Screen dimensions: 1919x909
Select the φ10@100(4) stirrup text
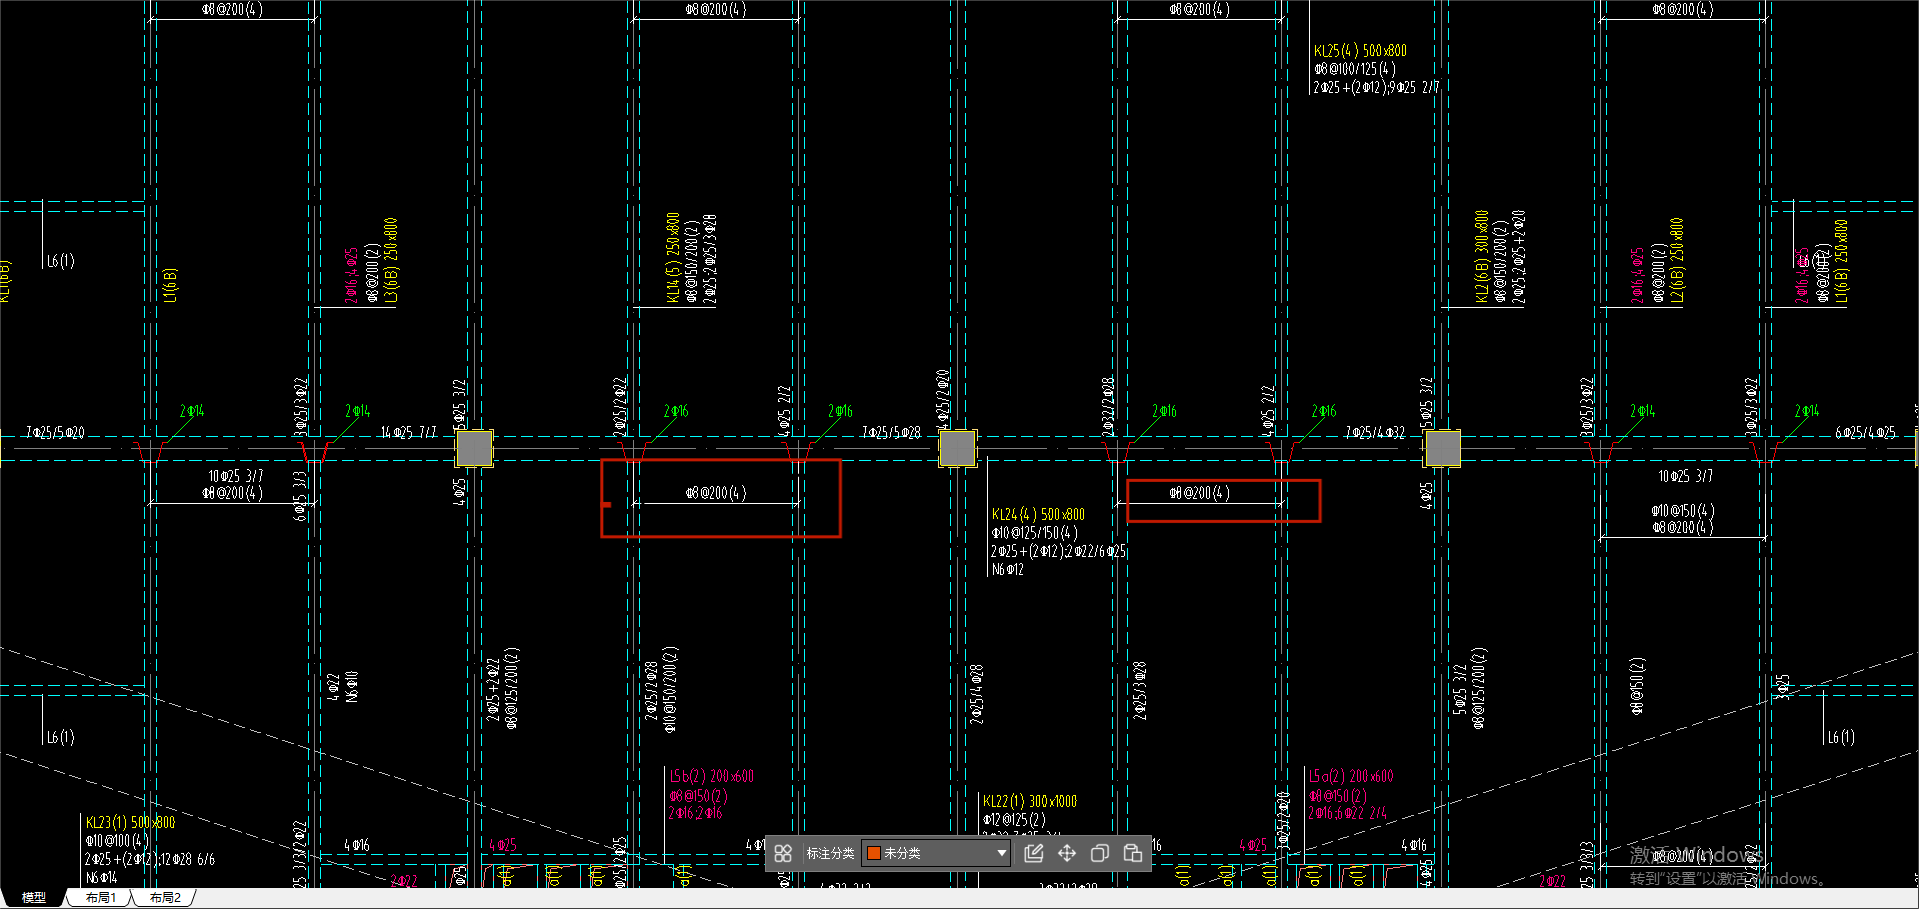click(117, 841)
